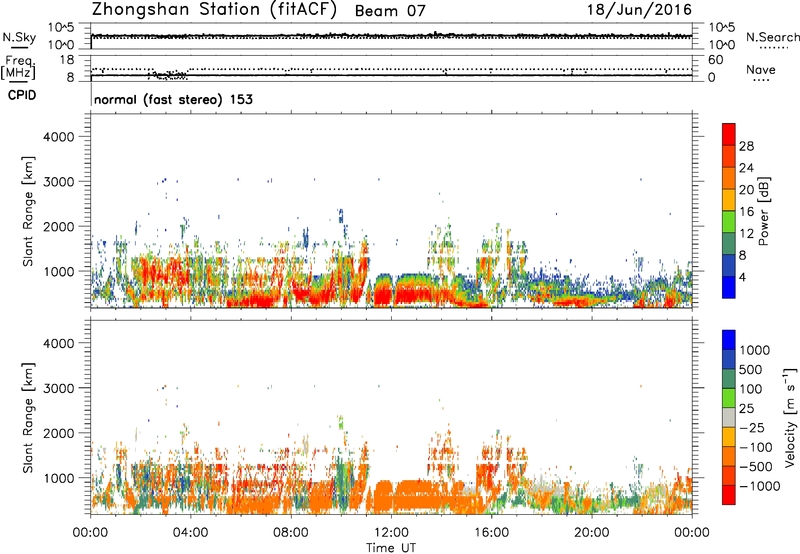Click the 'N.Search' legend label
Image resolution: width=800 pixels, height=554 pixels.
[x=773, y=37]
